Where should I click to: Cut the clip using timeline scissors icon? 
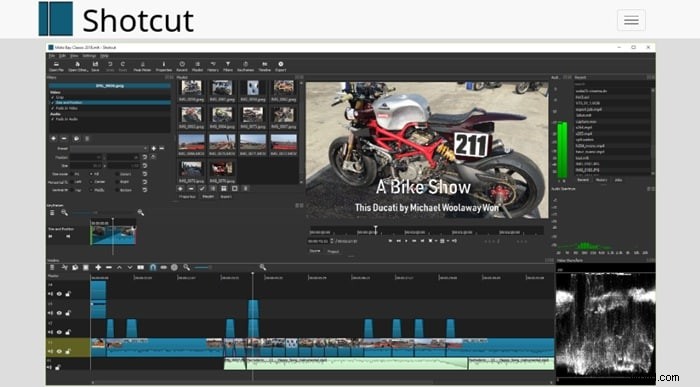(65, 267)
